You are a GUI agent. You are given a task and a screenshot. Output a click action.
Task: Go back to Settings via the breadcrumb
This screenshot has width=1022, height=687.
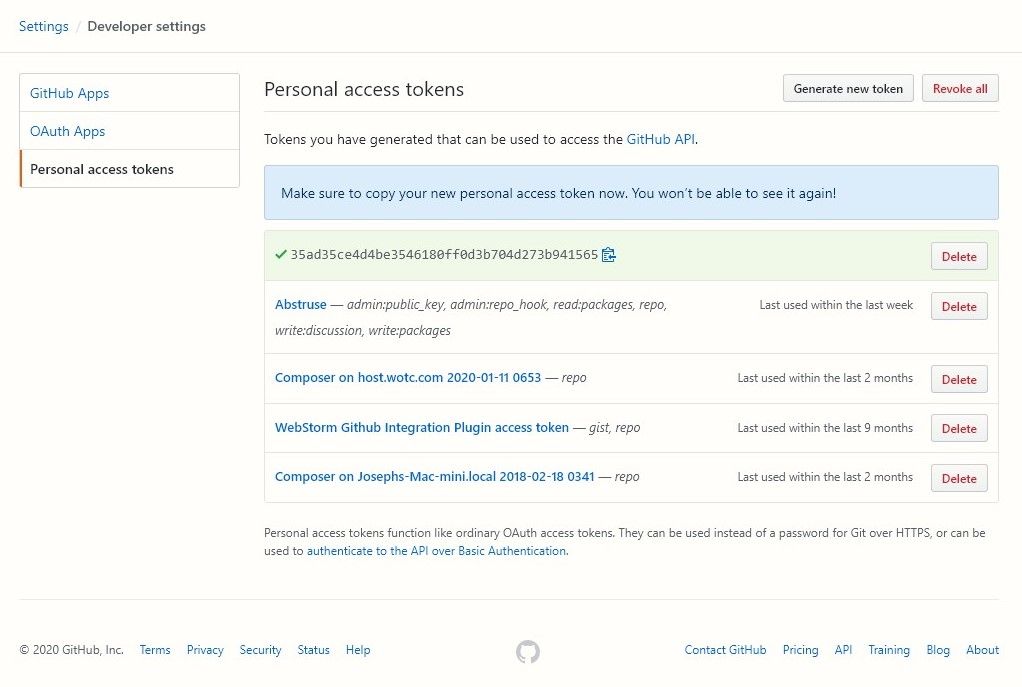pyautogui.click(x=44, y=26)
